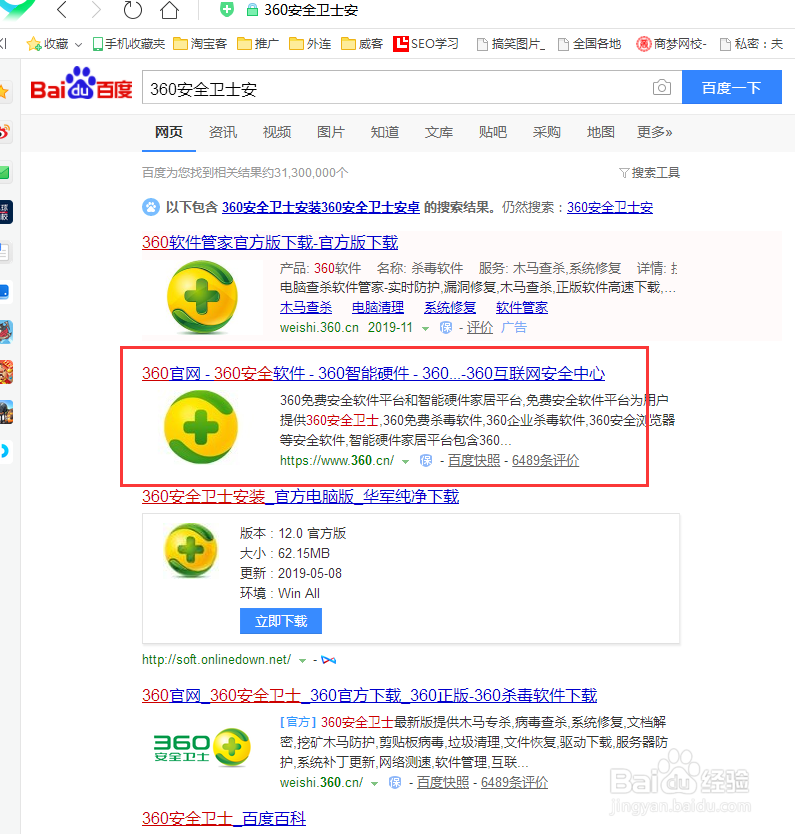The image size is (795, 834).
Task: Open the SEO学习 bookmark
Action: [426, 44]
